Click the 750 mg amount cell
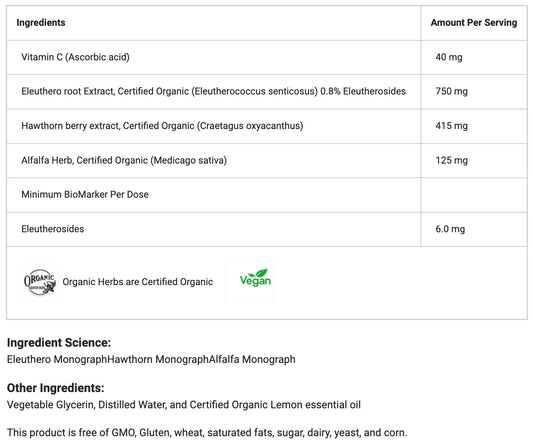 [474, 92]
